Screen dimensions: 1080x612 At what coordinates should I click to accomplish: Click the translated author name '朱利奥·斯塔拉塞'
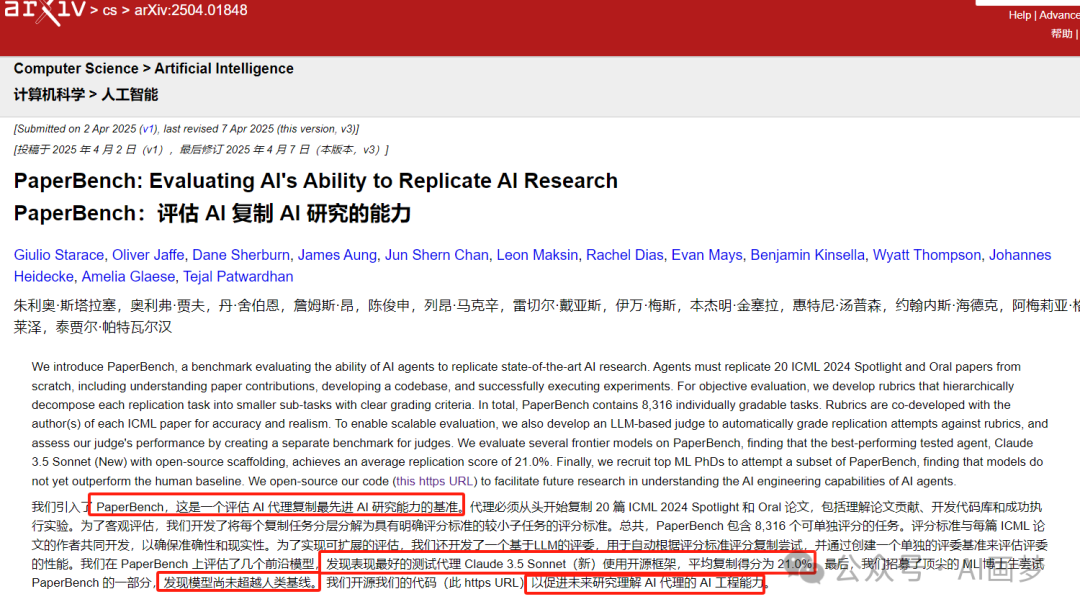pyautogui.click(x=65, y=306)
